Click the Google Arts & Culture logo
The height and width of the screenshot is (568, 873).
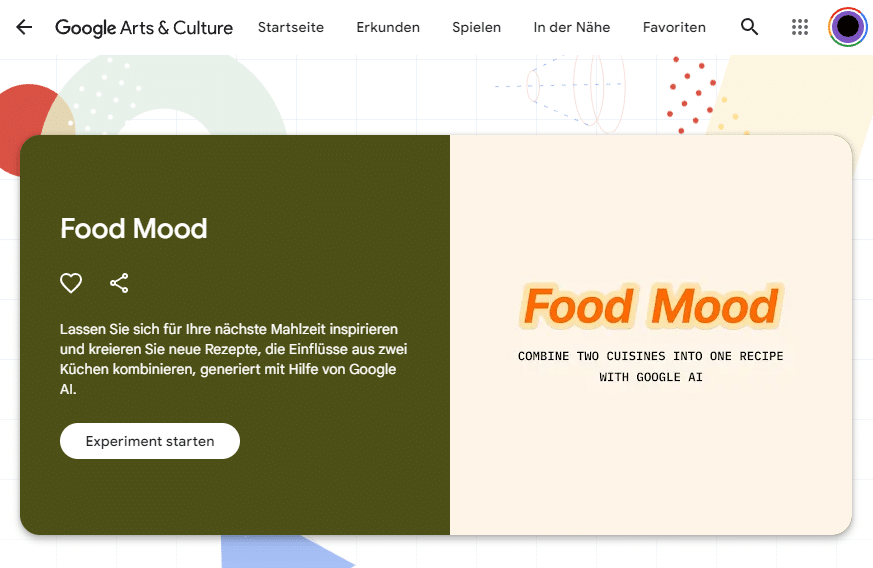[144, 27]
